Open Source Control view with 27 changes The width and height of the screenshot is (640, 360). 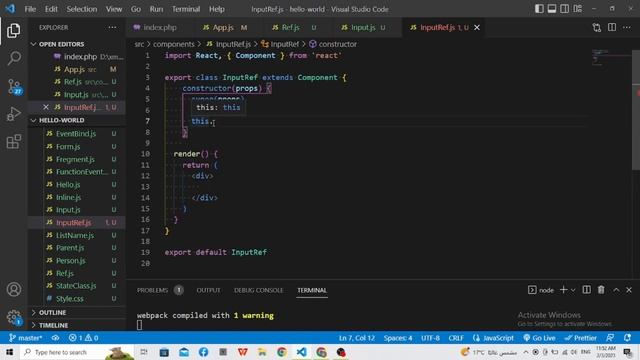pyautogui.click(x=14, y=87)
